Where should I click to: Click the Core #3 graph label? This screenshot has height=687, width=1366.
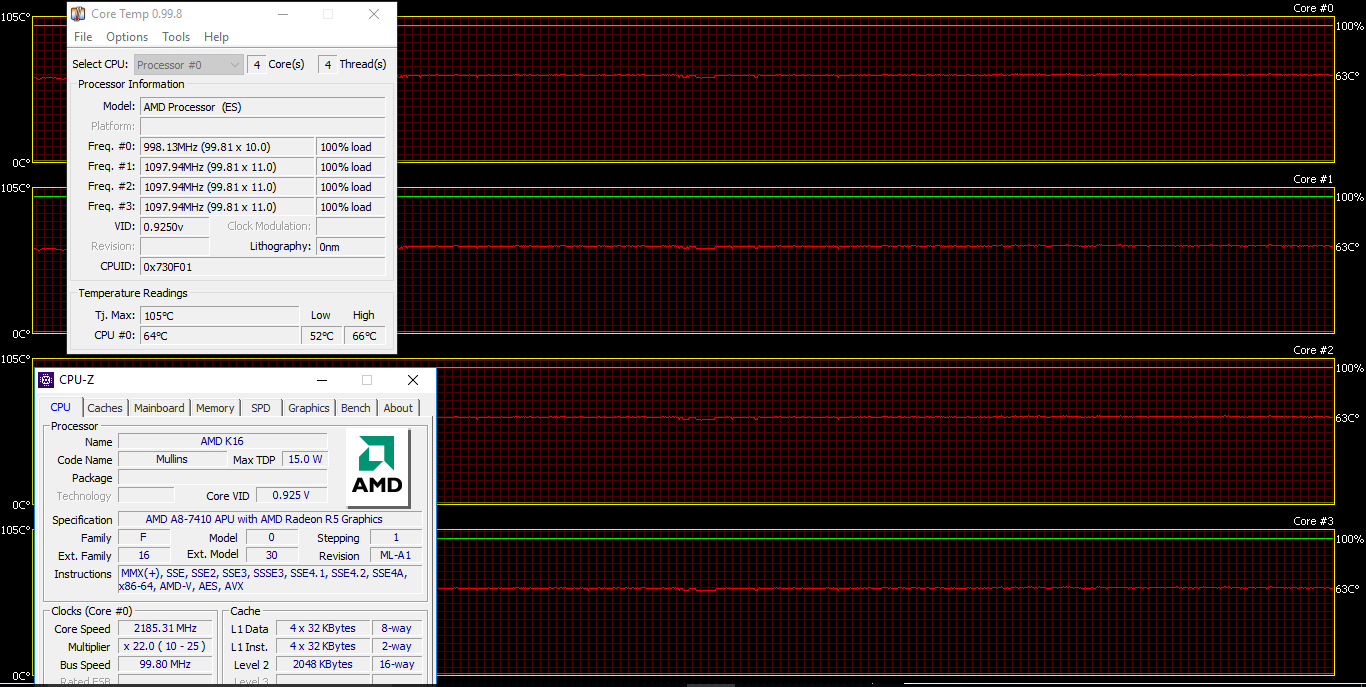1313,521
